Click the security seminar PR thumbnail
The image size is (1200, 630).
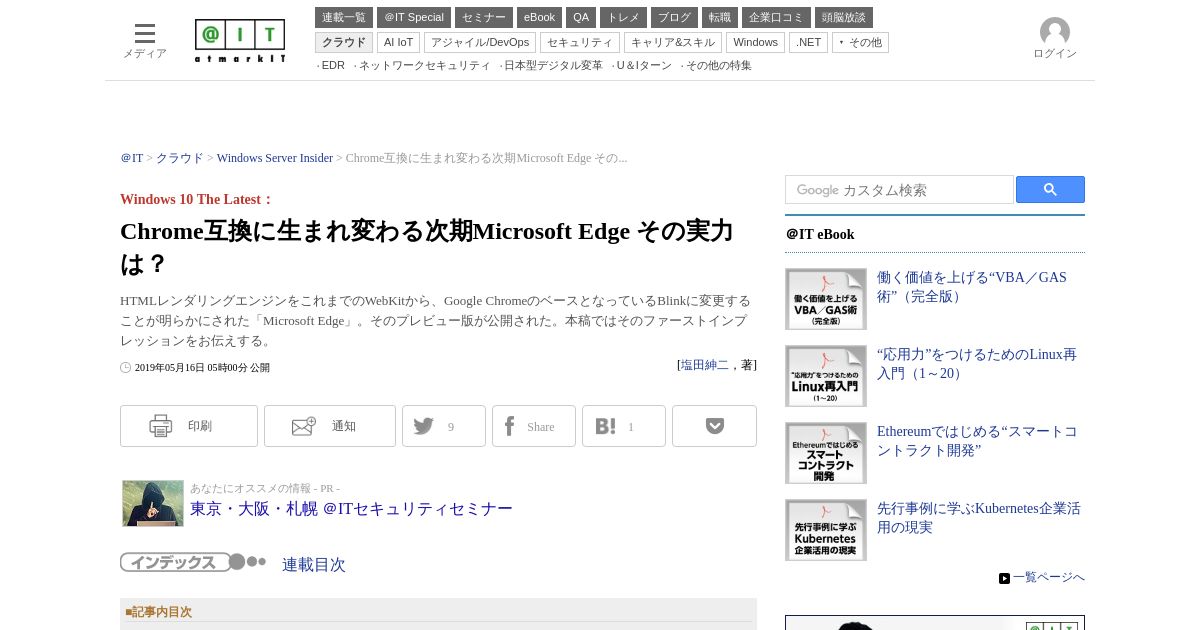pyautogui.click(x=153, y=503)
